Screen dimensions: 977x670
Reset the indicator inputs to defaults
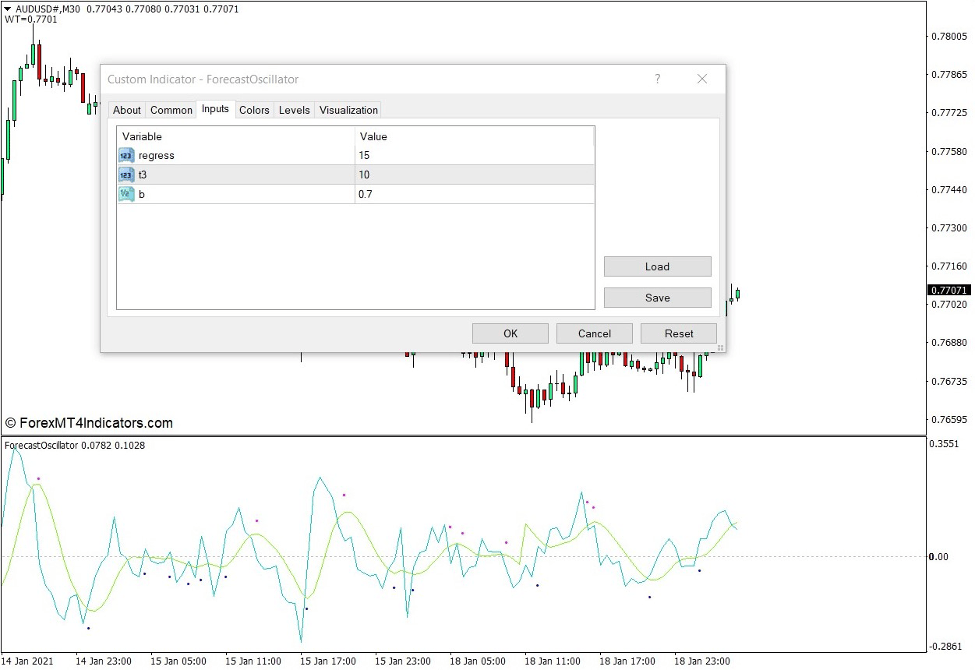point(678,333)
